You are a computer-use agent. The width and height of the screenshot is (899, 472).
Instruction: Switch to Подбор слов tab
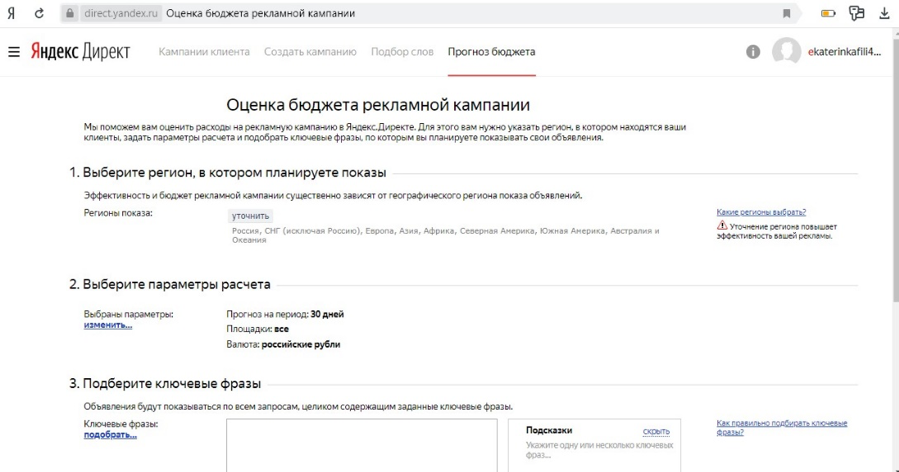coord(402,52)
